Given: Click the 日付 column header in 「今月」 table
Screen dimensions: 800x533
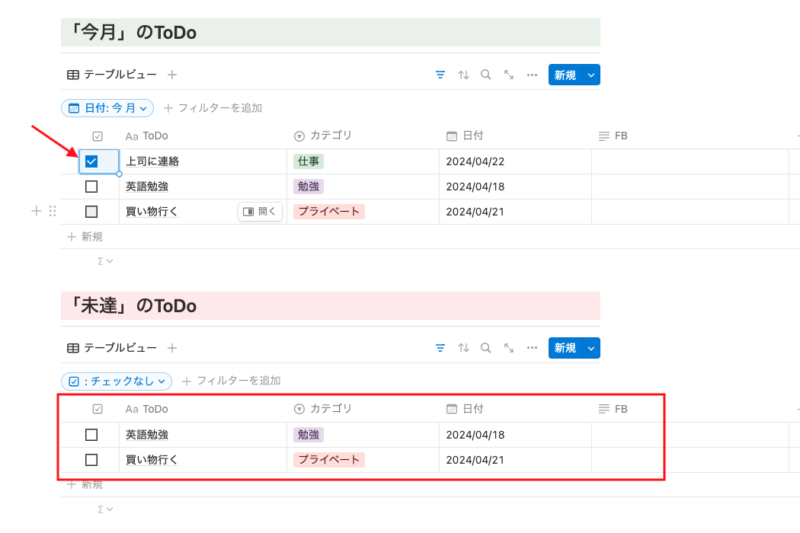Looking at the screenshot, I should [465, 136].
